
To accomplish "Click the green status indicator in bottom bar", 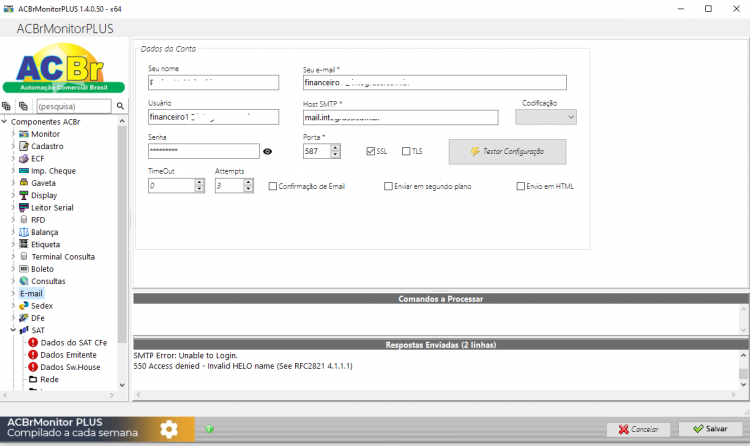I will click(x=209, y=429).
